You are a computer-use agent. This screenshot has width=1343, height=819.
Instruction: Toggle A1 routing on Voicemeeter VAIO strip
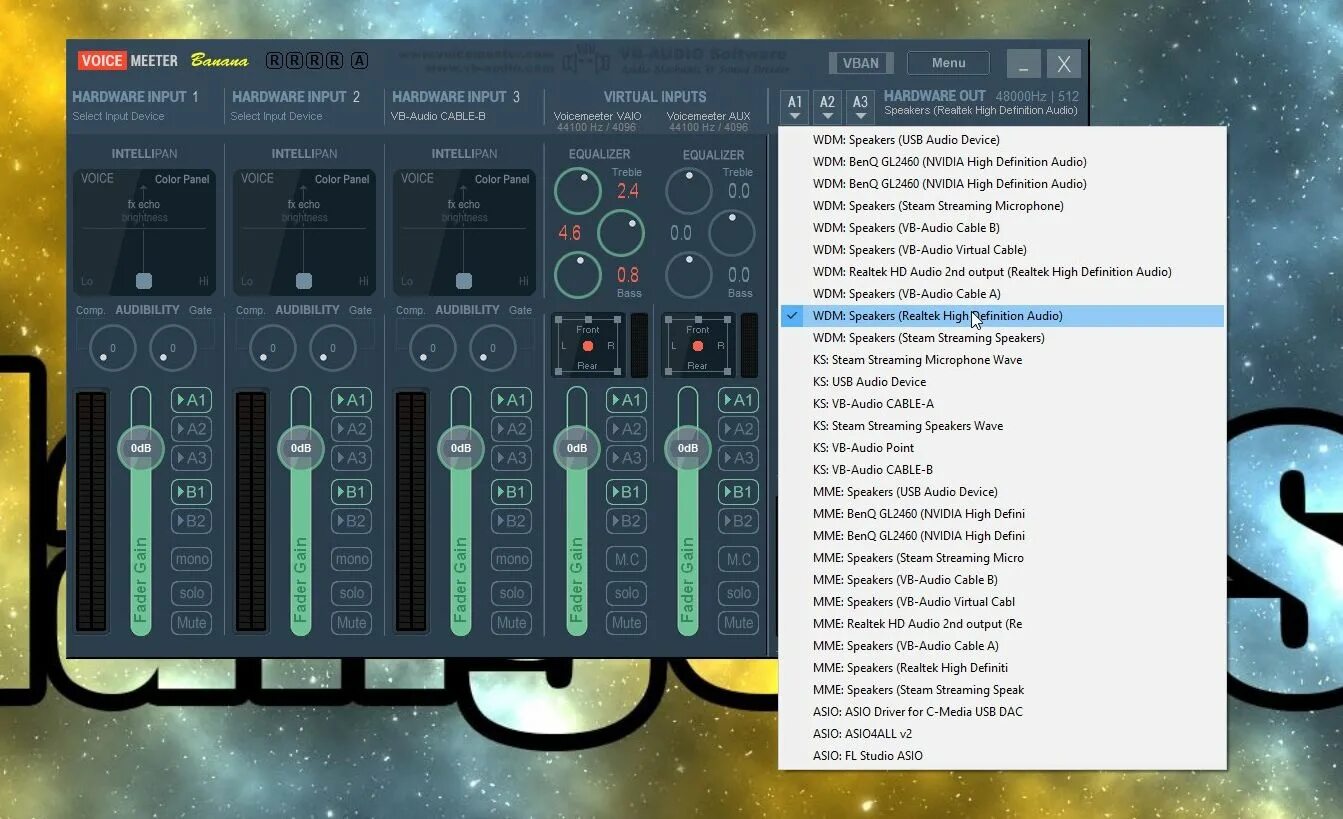[627, 400]
